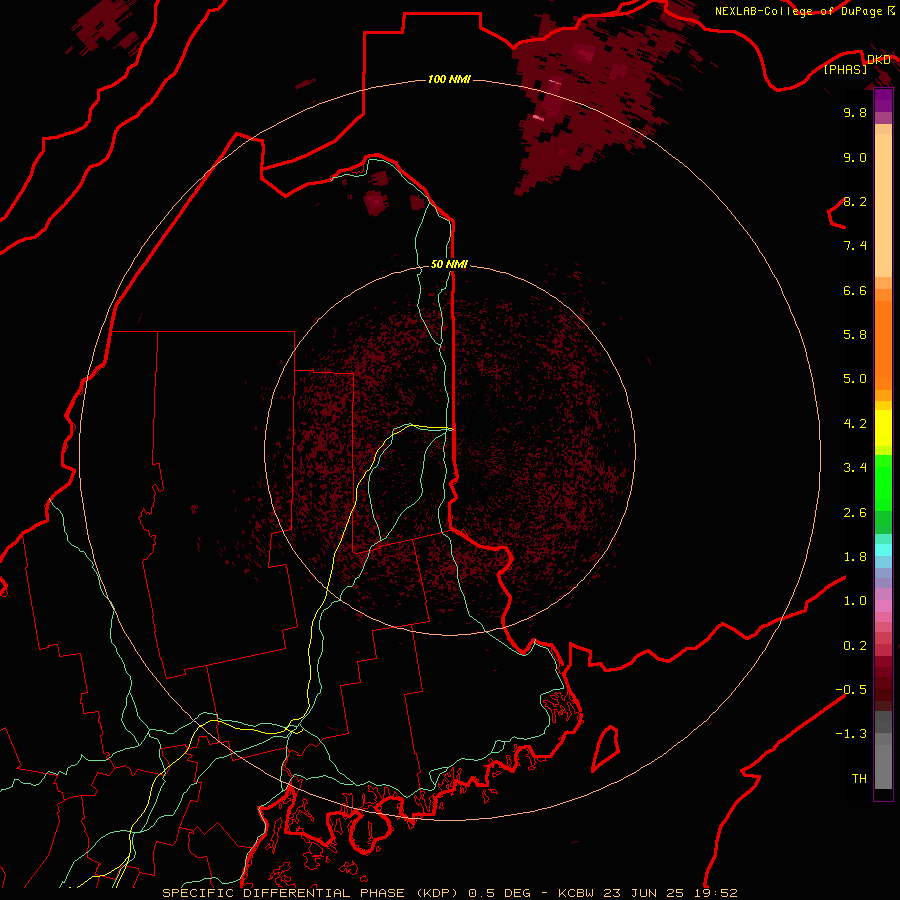Select the 6.6 scale value
The width and height of the screenshot is (900, 900).
tap(855, 290)
